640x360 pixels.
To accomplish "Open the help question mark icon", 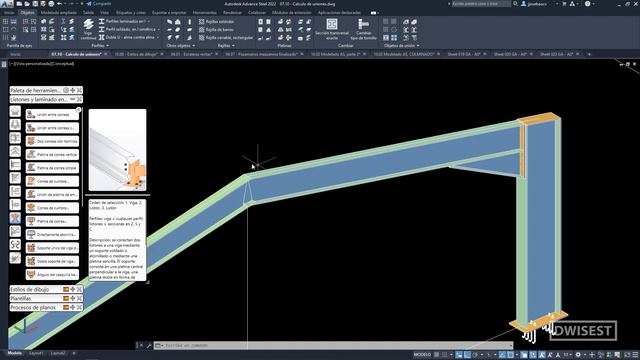I will click(587, 4).
